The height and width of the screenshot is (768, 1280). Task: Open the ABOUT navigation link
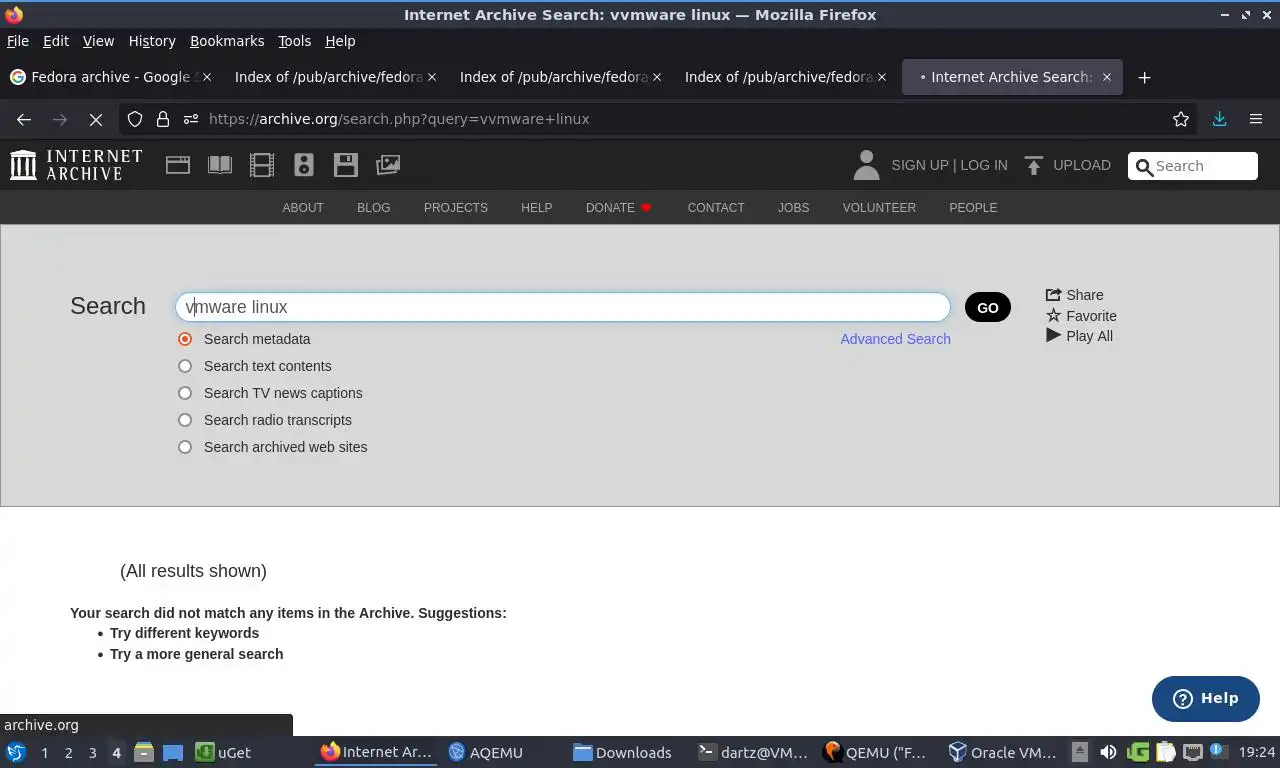[x=303, y=208]
